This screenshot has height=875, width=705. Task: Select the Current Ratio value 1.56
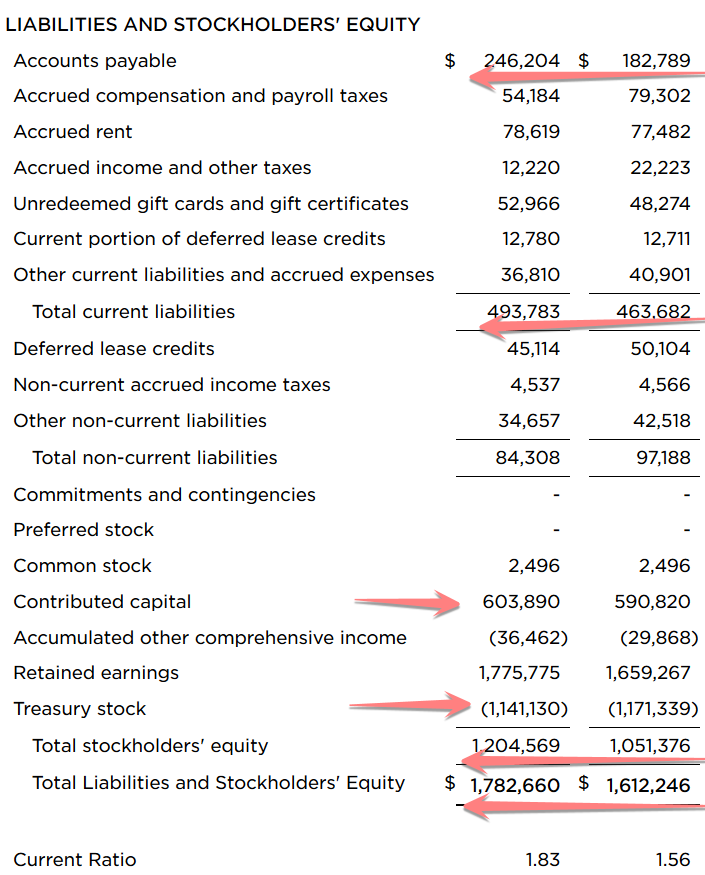tap(673, 860)
